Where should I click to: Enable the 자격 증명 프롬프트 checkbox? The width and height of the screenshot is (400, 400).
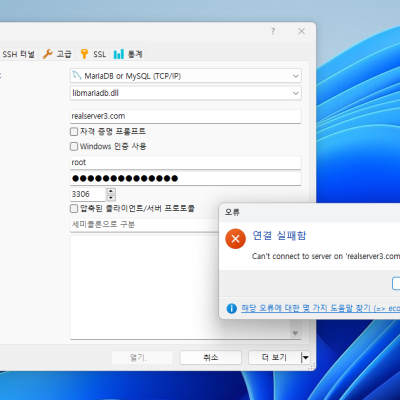click(74, 132)
